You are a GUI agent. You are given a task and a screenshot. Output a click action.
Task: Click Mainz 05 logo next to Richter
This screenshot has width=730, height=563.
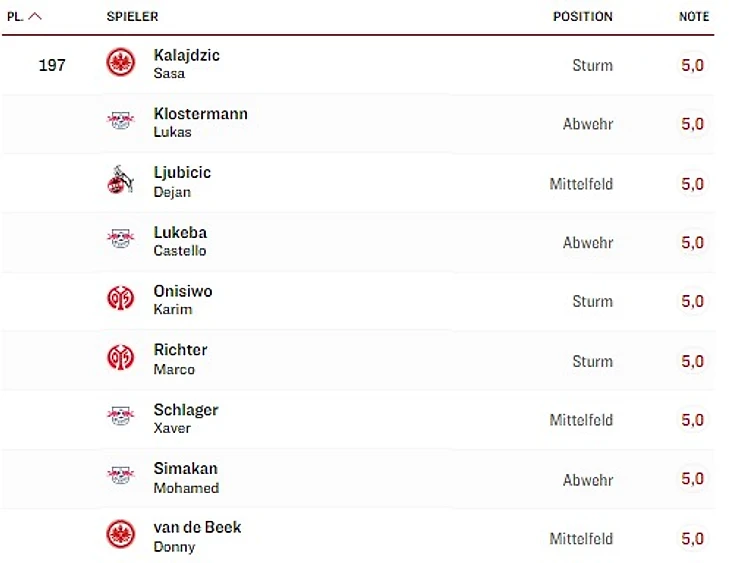point(121,358)
